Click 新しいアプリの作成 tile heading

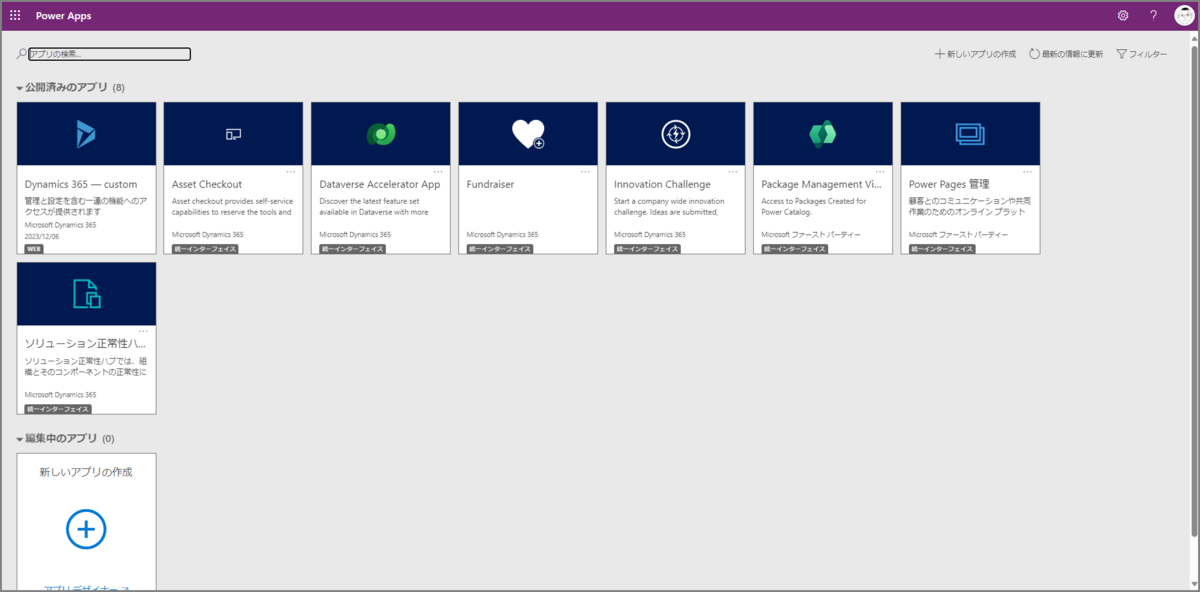[86, 472]
